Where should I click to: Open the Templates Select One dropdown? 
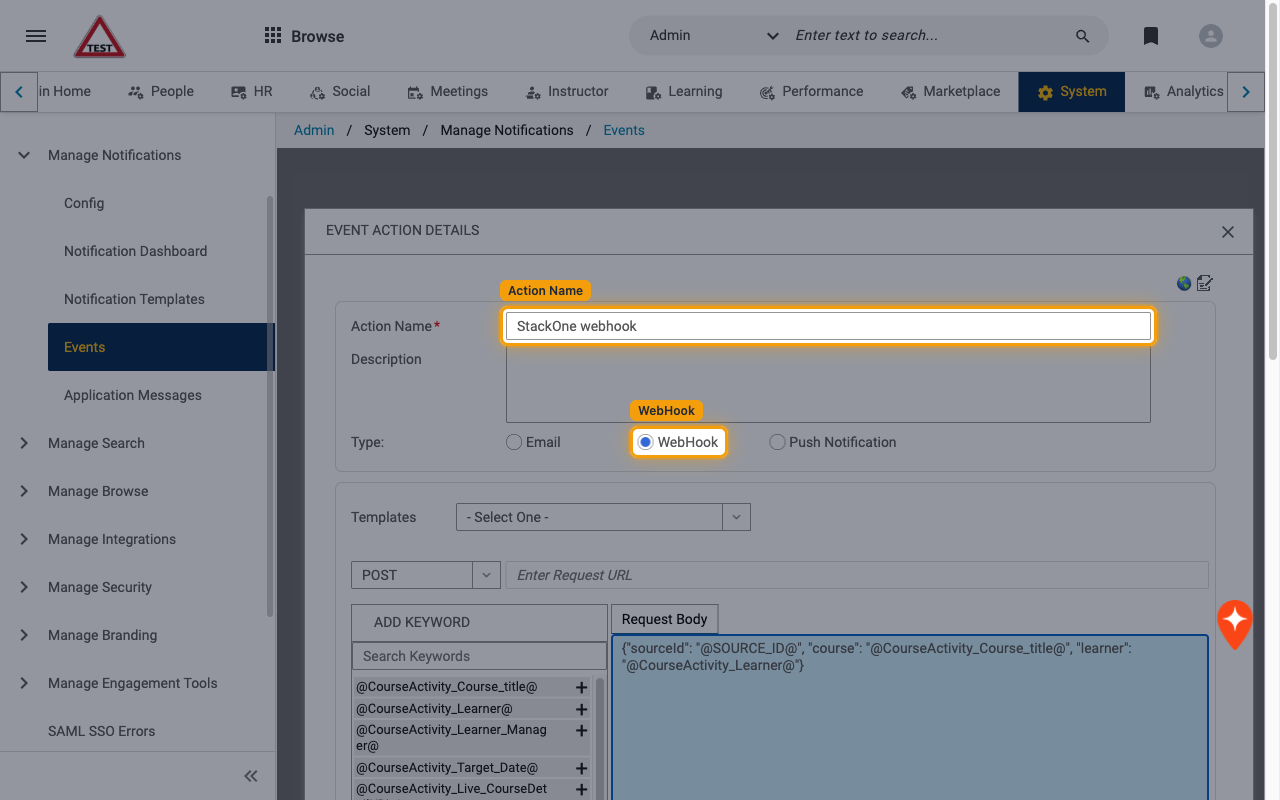tap(603, 517)
